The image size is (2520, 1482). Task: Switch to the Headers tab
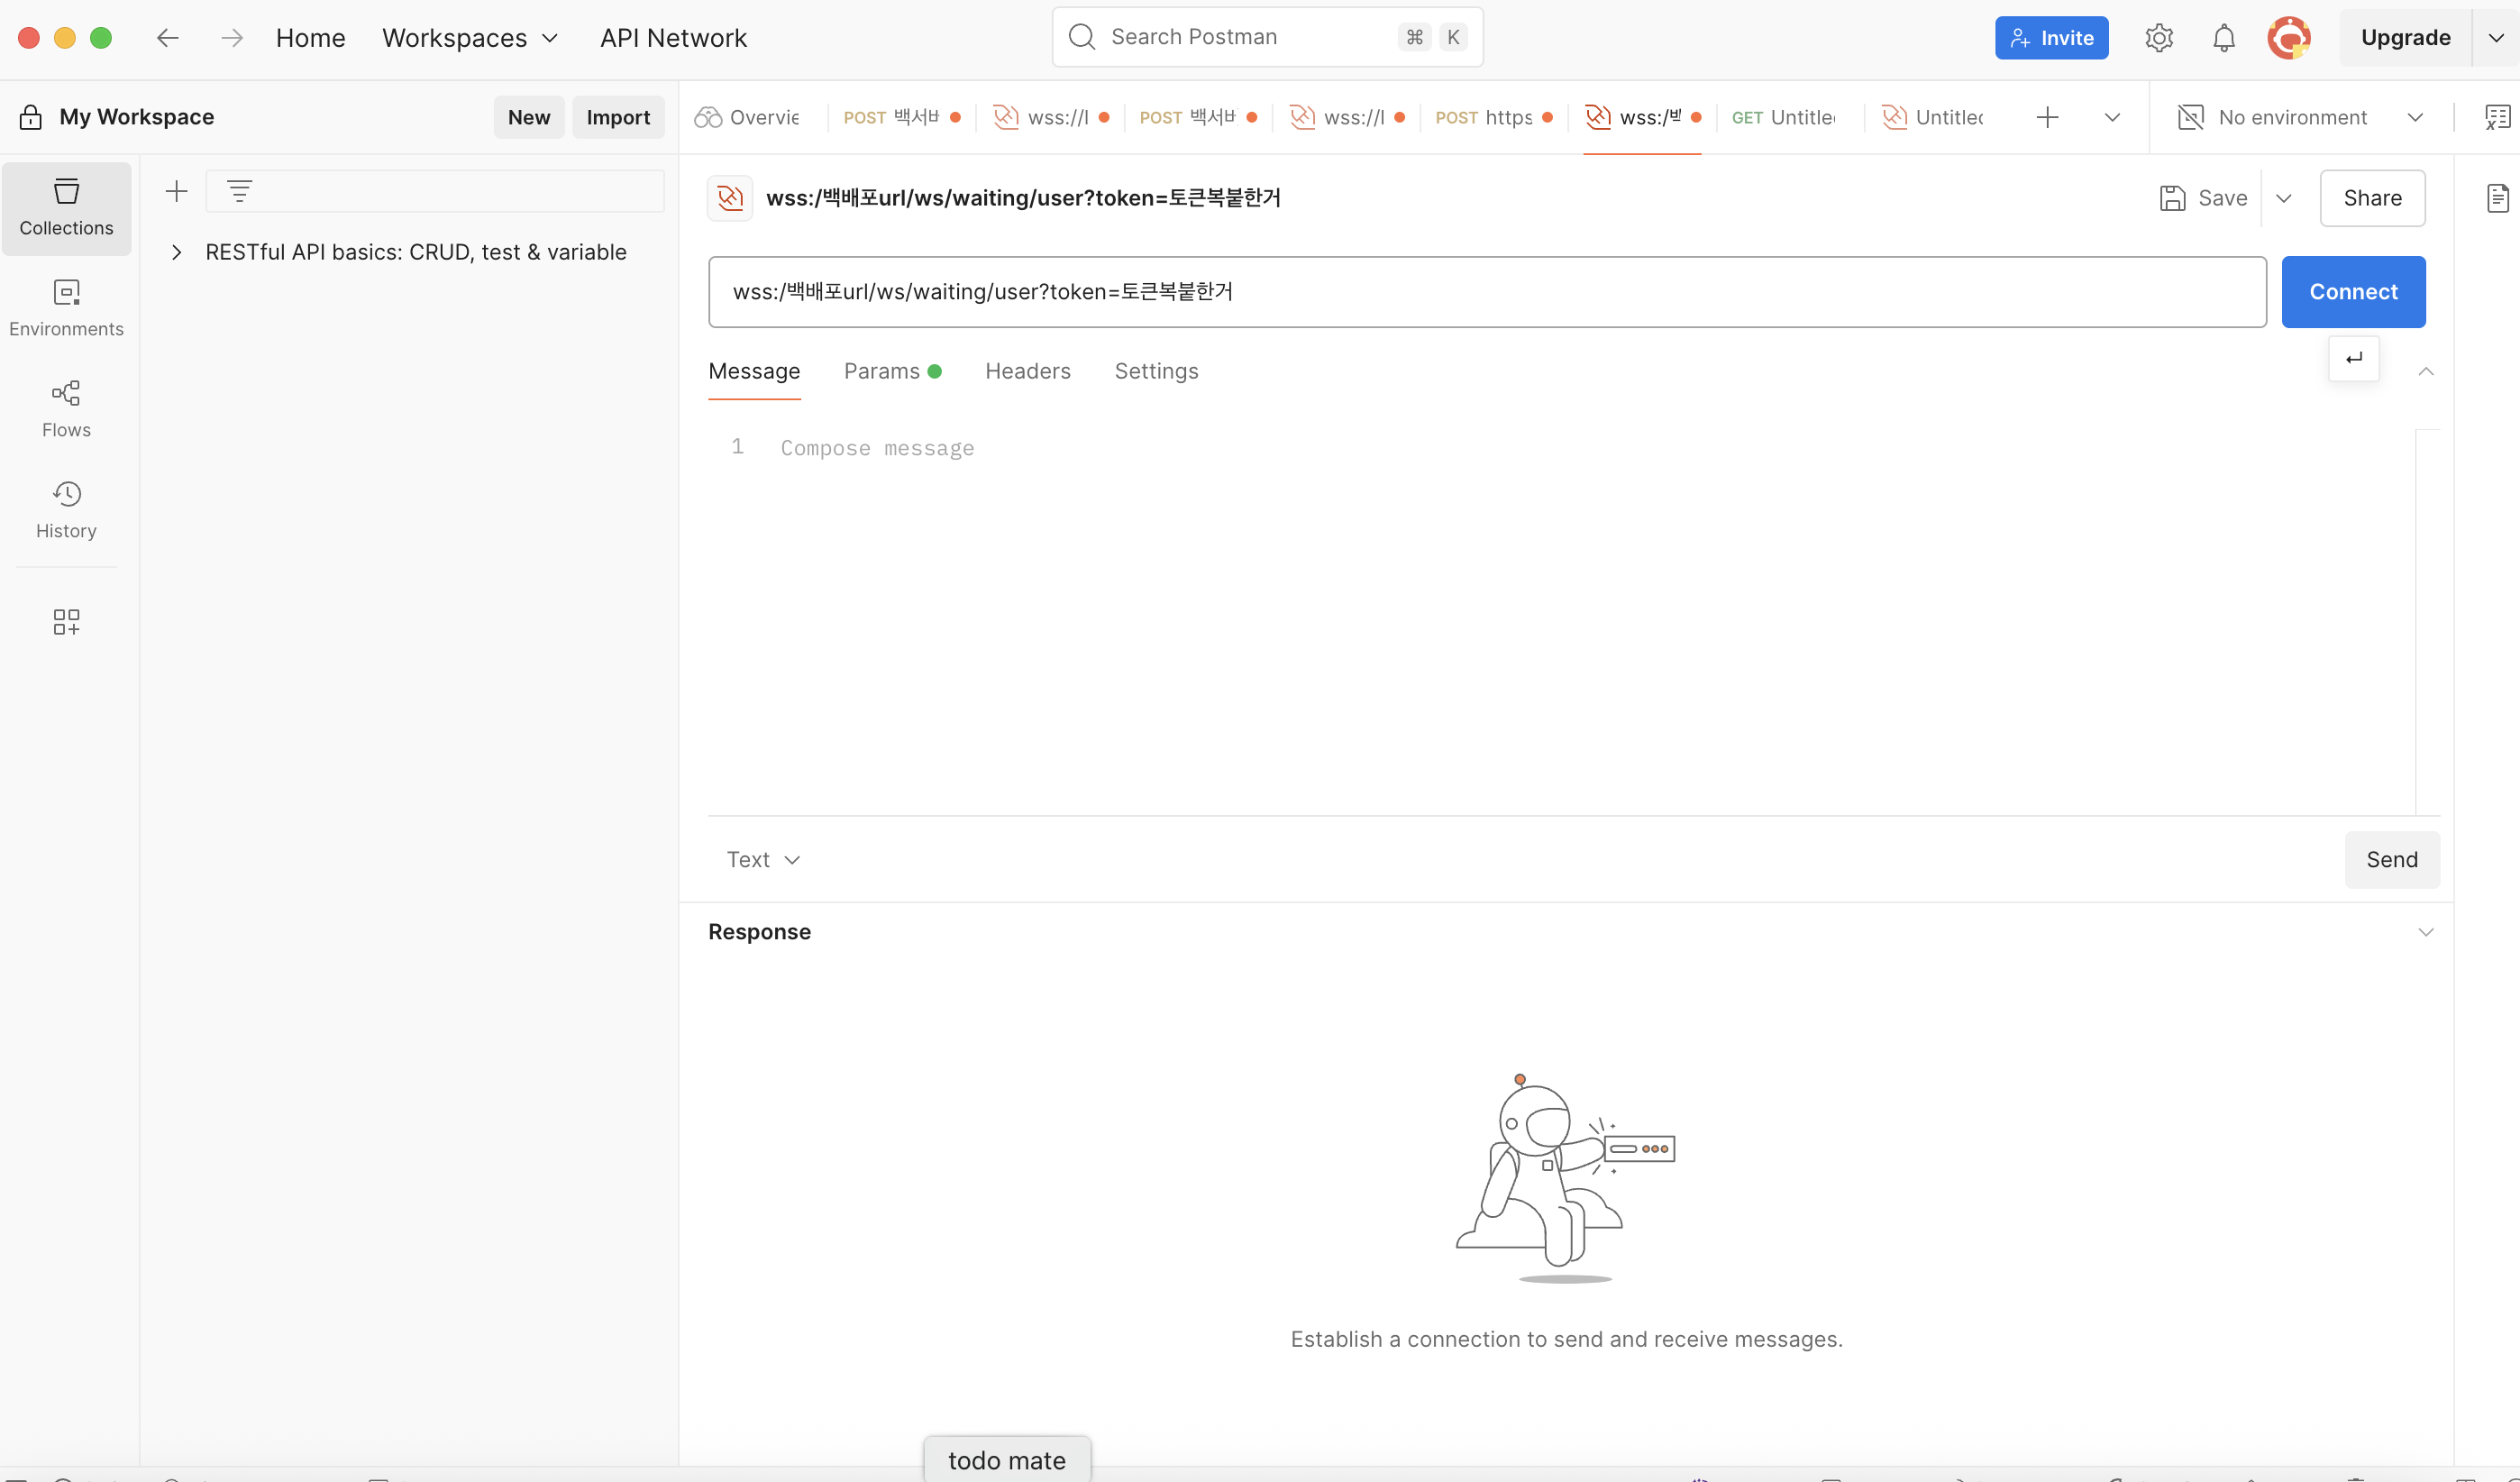coord(1027,371)
